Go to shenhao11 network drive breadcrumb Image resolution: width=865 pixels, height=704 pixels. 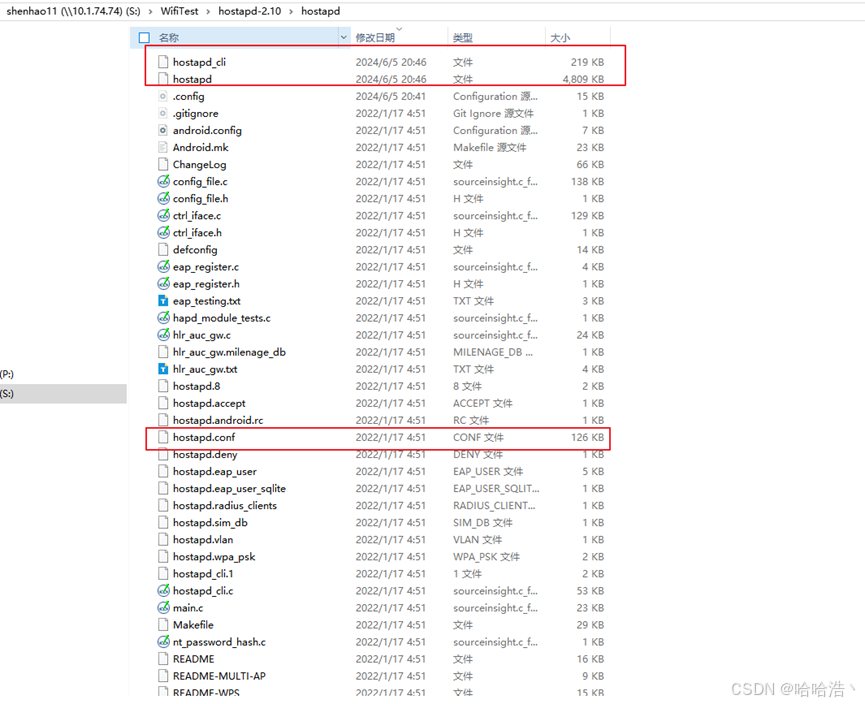pyautogui.click(x=73, y=11)
